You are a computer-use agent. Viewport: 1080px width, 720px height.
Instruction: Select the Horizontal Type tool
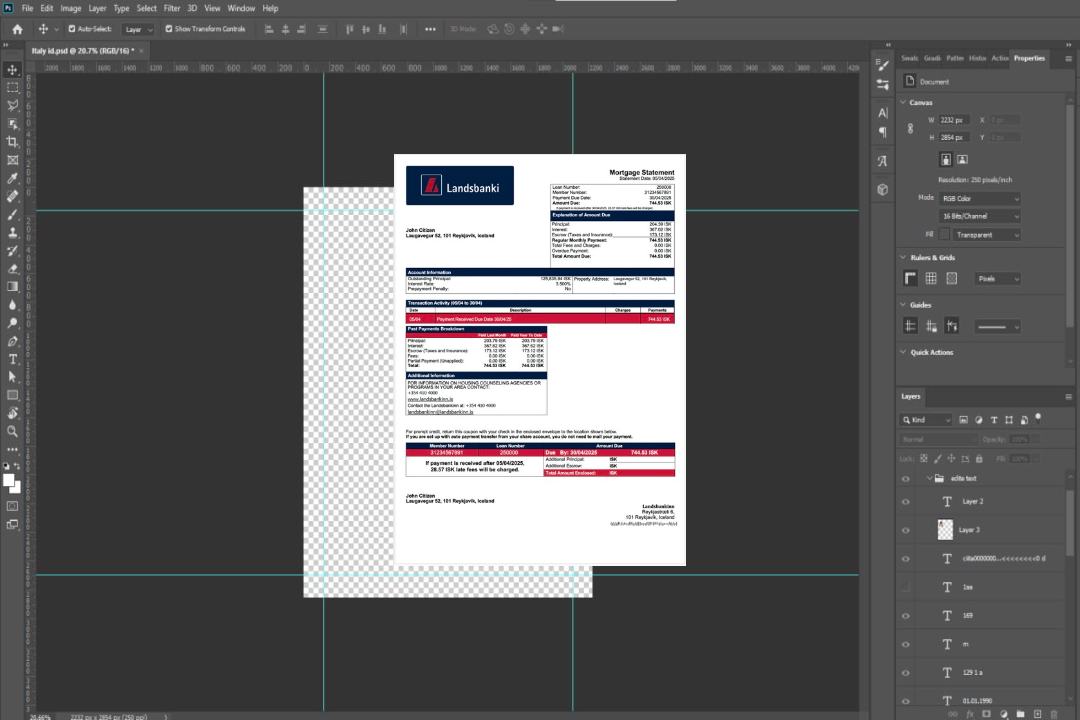(x=12, y=359)
